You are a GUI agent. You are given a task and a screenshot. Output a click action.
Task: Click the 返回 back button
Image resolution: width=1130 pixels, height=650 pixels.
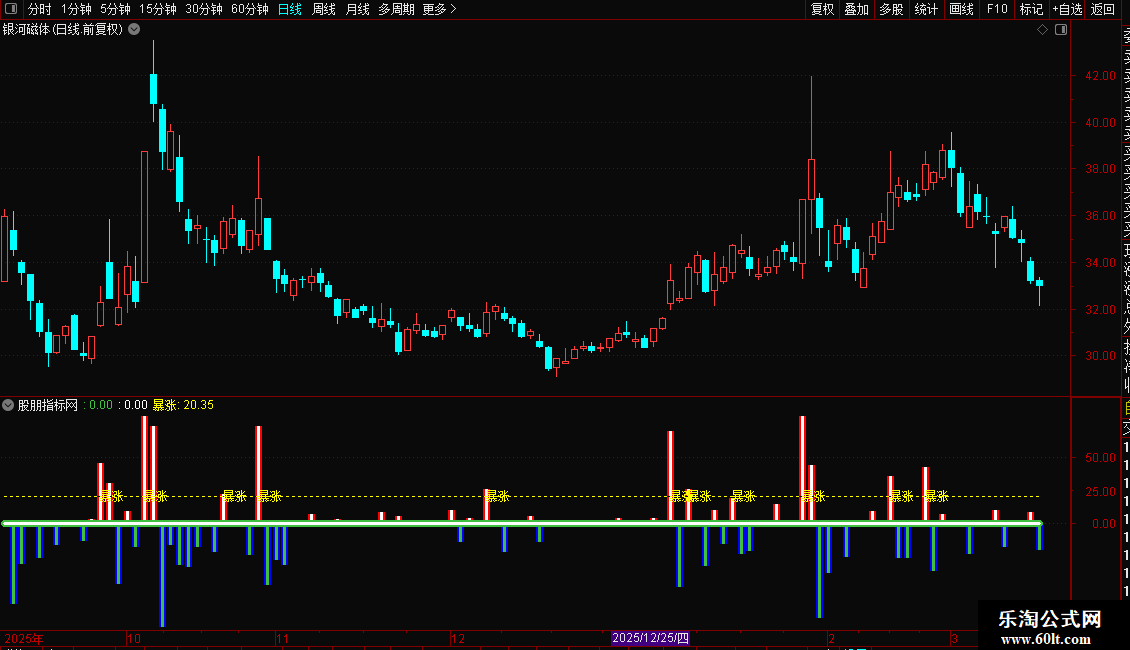click(x=1103, y=9)
